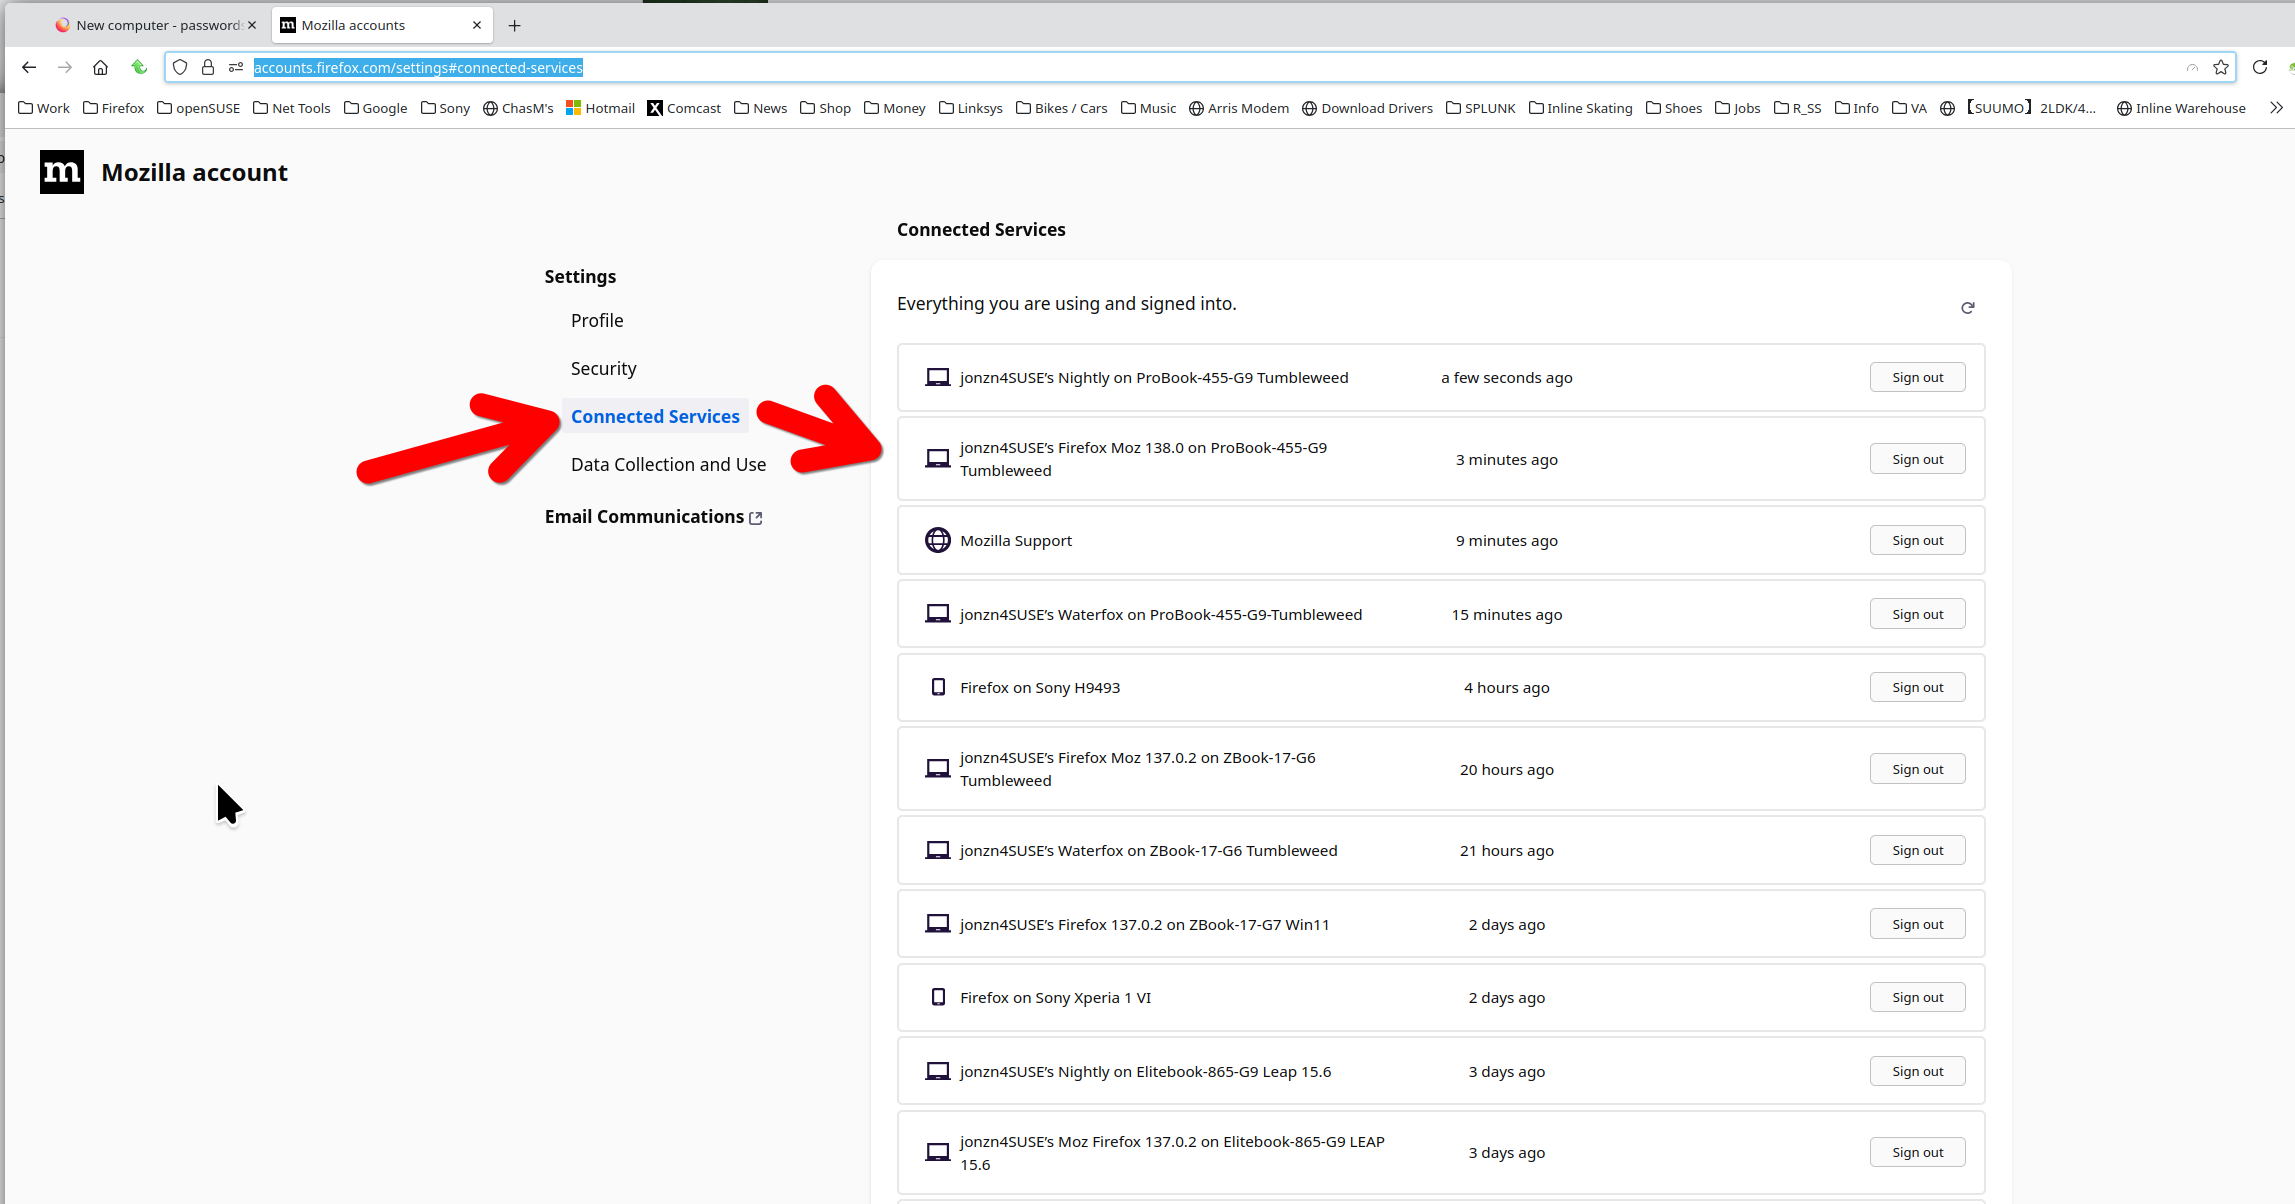Sign out of Mozilla Support
The image size is (2295, 1204).
tap(1917, 540)
